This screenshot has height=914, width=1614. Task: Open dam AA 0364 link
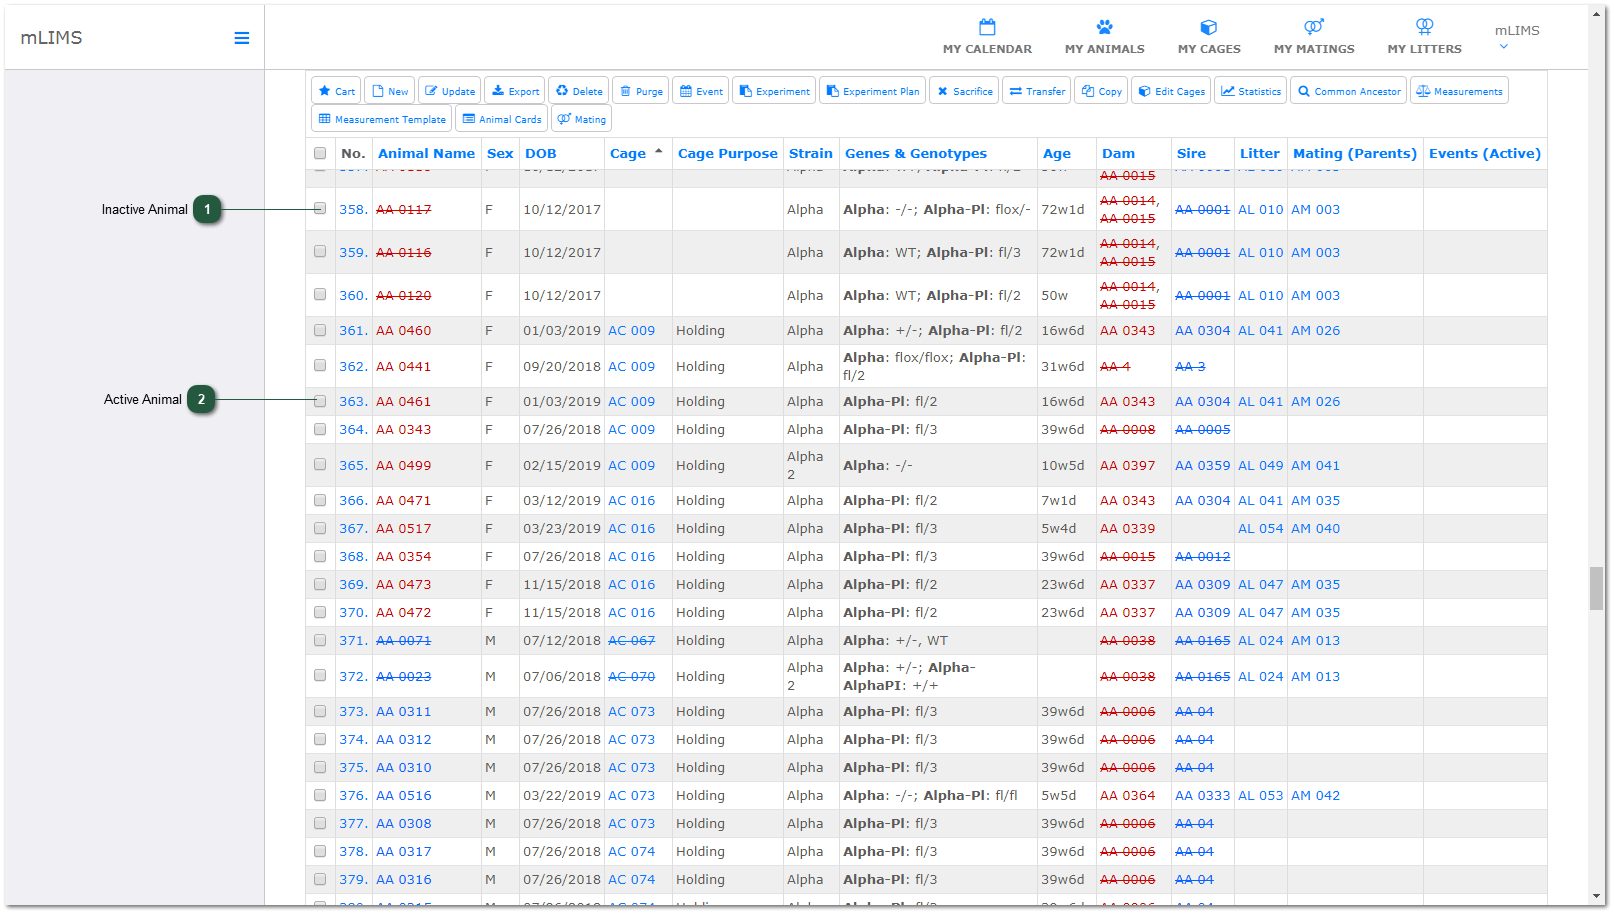click(1127, 795)
